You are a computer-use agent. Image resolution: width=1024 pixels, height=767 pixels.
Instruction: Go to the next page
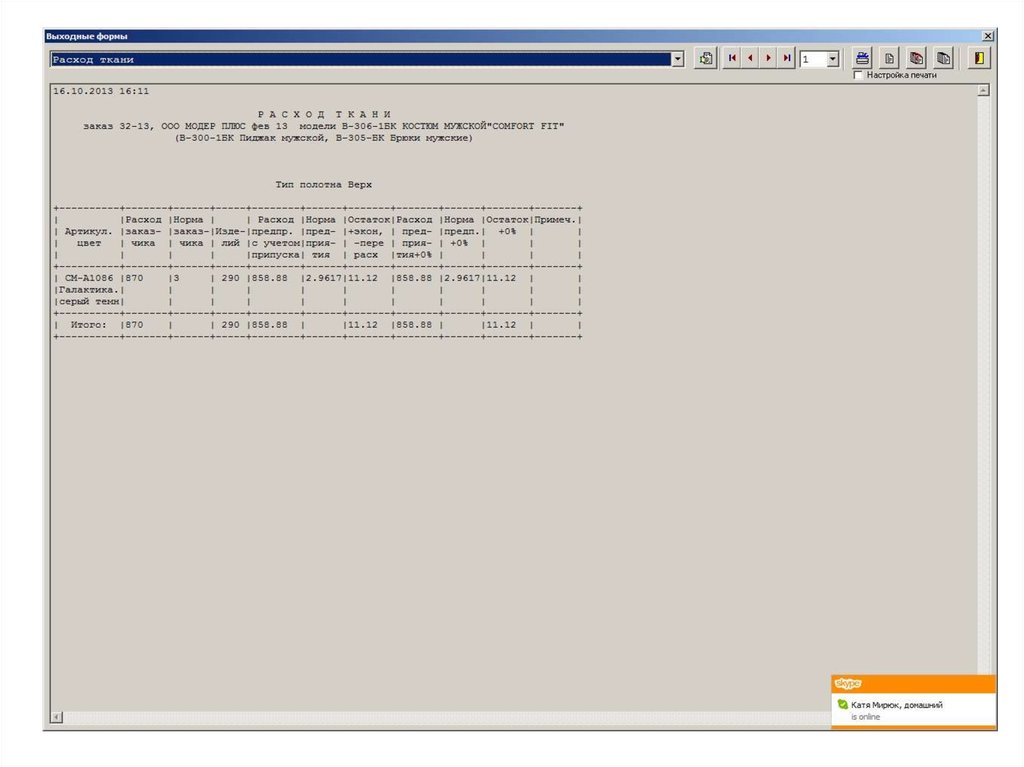point(769,59)
